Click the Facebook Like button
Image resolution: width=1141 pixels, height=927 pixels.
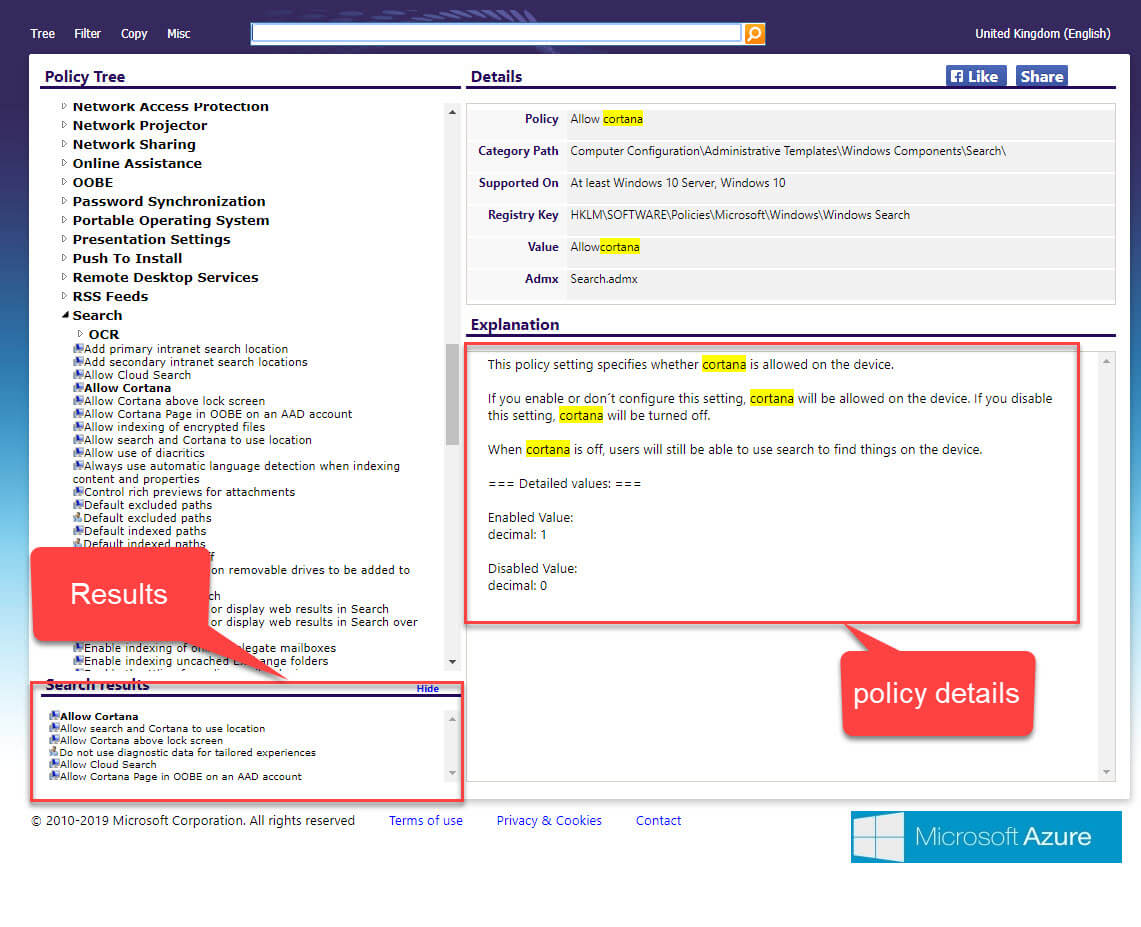(975, 76)
